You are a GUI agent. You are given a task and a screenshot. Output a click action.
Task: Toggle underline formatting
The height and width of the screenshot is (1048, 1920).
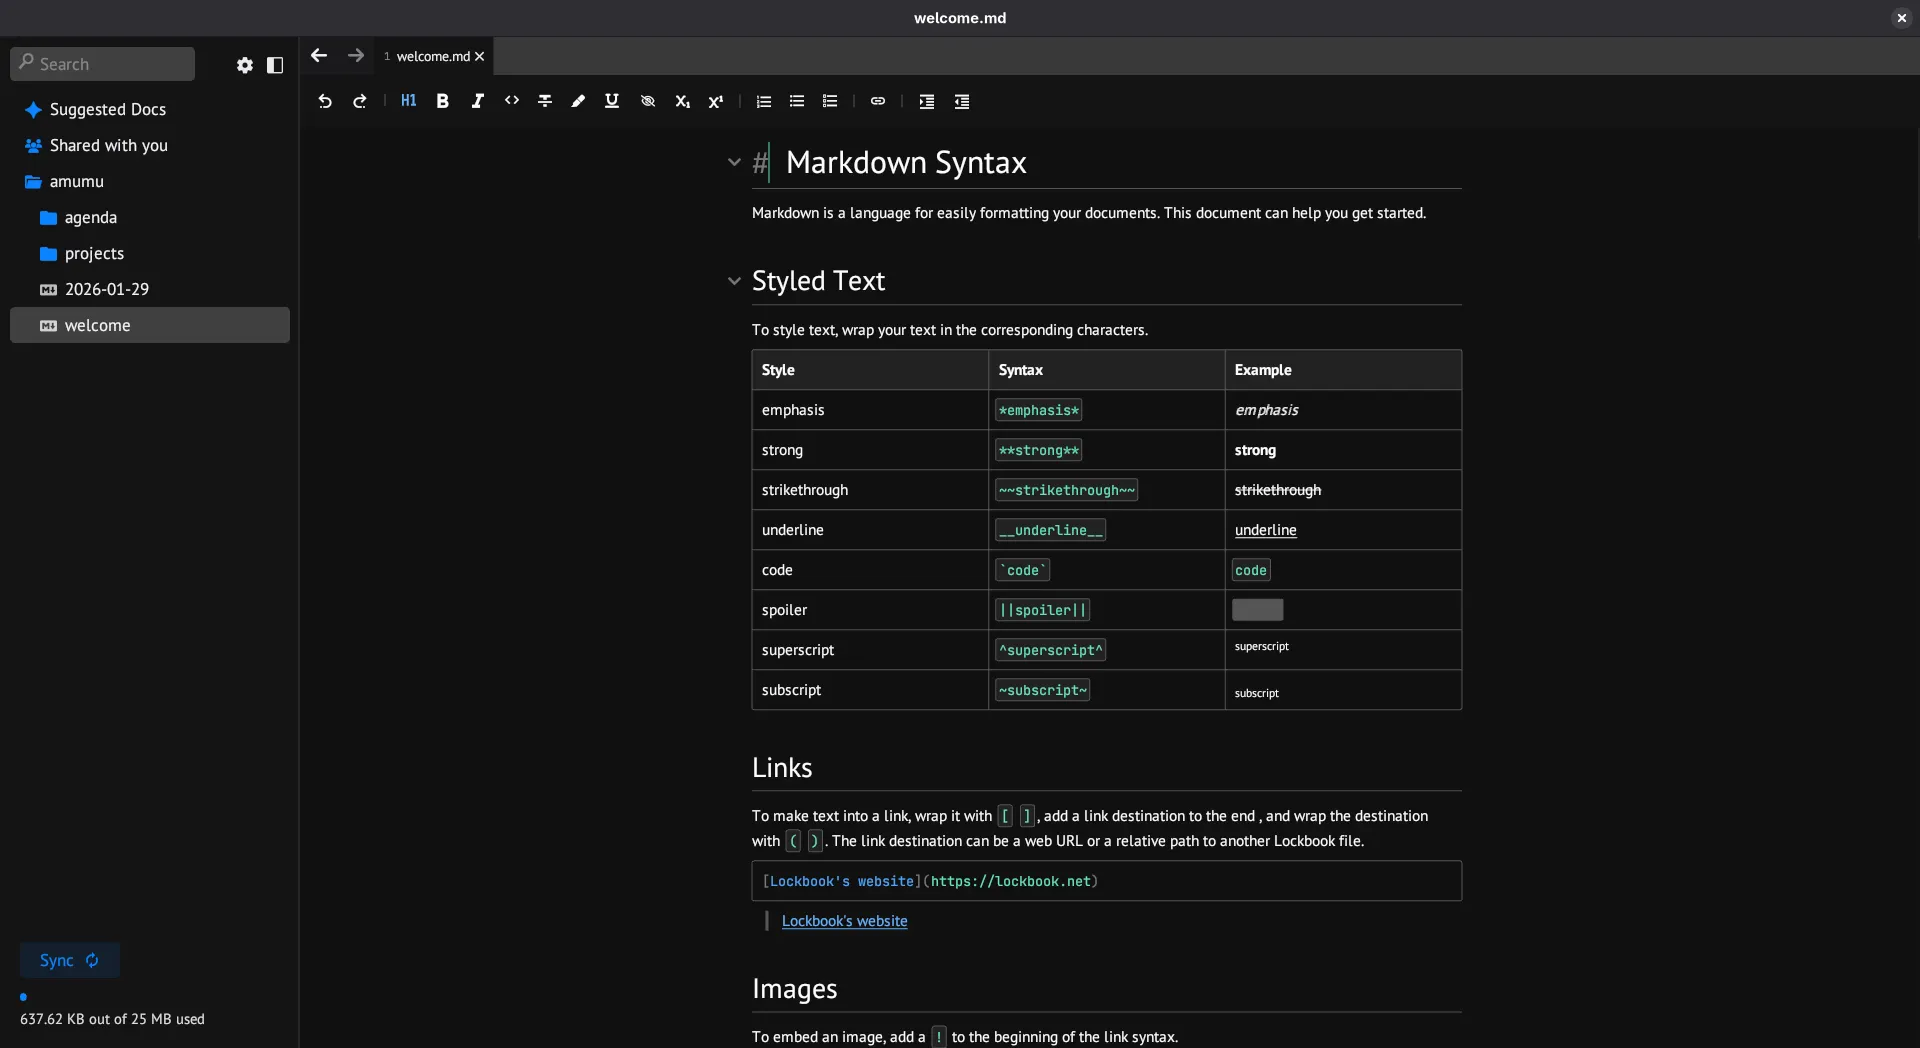(x=612, y=101)
